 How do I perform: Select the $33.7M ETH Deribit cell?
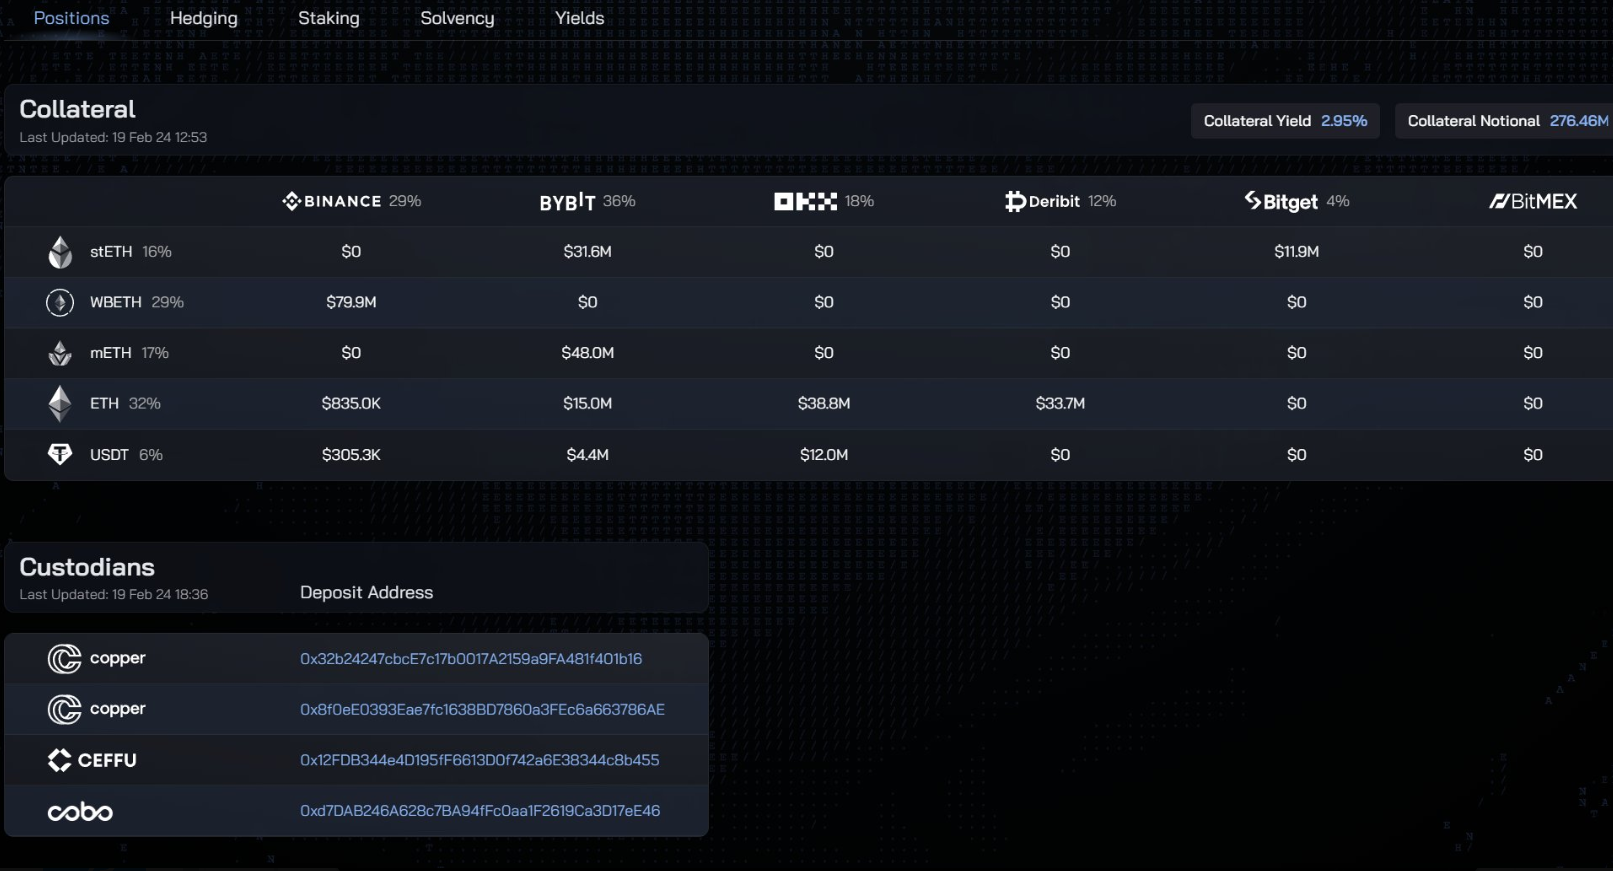(1060, 404)
